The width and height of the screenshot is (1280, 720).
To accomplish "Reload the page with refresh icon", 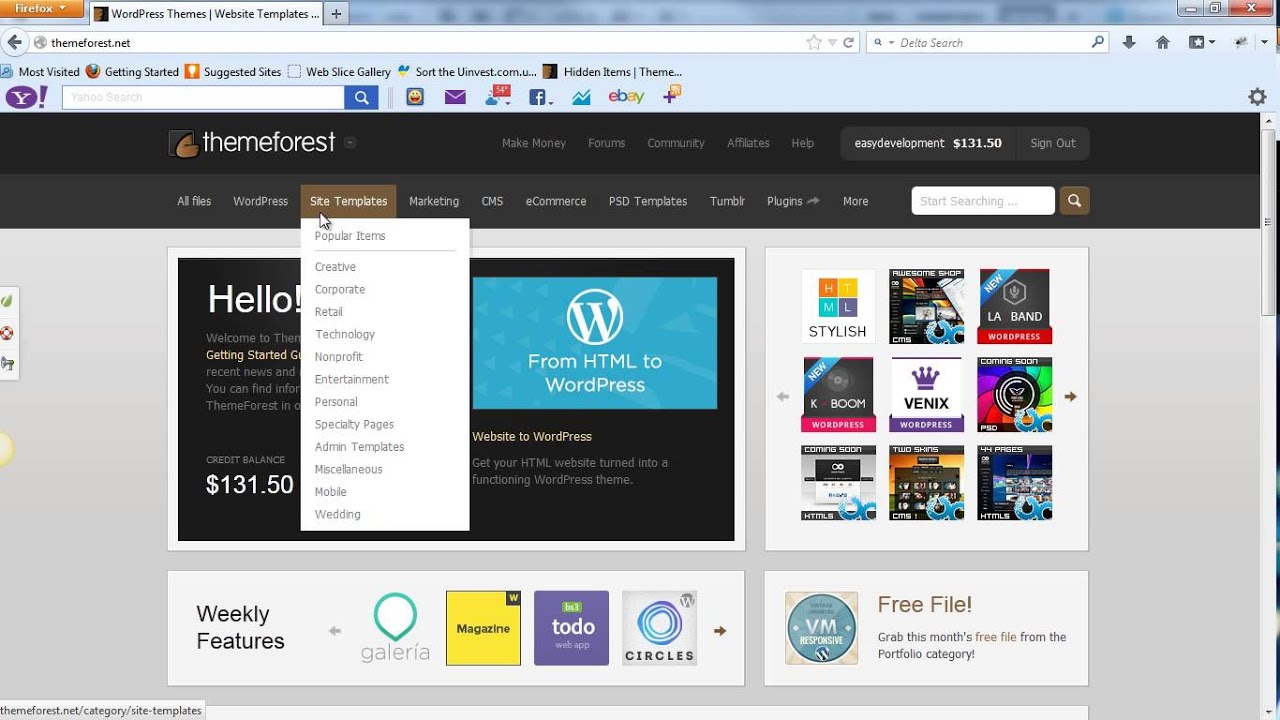I will (x=849, y=43).
